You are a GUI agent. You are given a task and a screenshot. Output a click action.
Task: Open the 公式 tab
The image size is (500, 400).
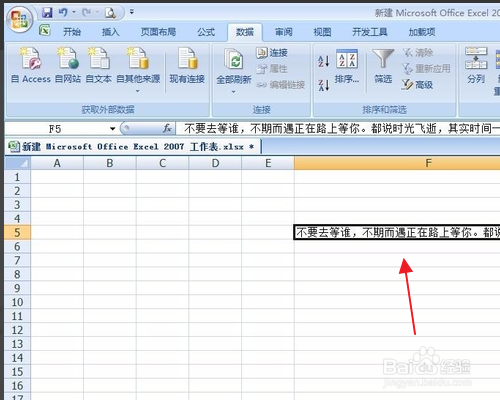206,32
